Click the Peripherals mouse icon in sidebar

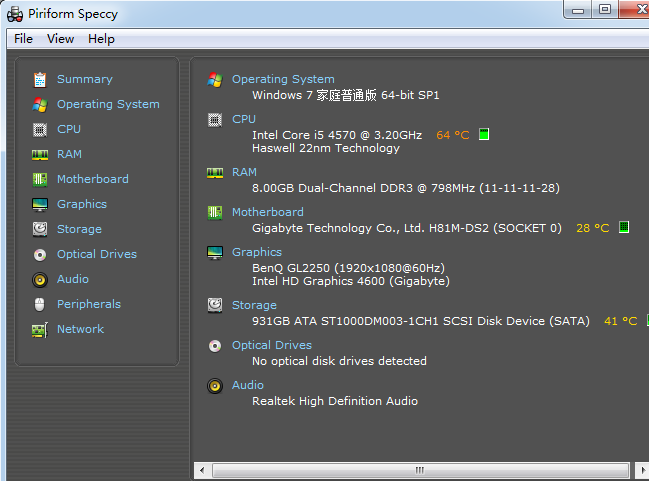(x=40, y=304)
